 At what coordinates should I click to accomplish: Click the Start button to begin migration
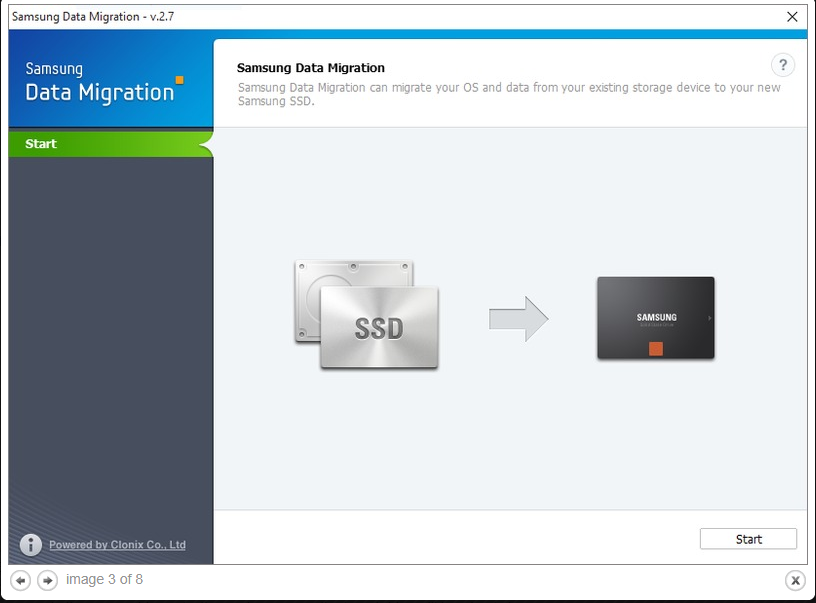coord(748,539)
